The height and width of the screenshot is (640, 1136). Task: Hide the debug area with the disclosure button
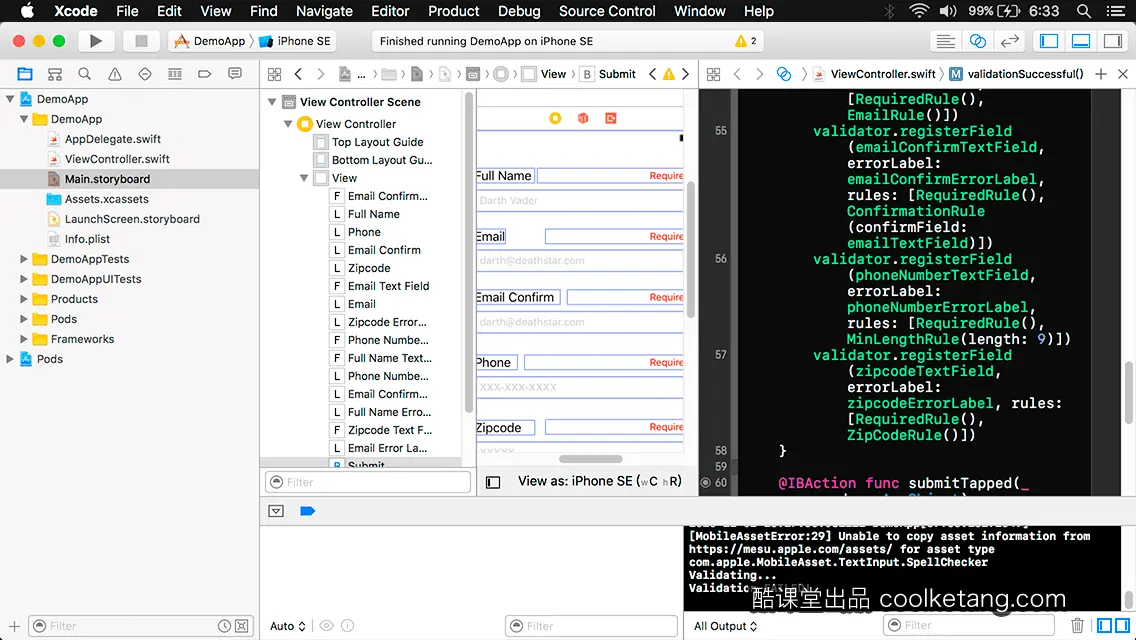click(x=276, y=511)
